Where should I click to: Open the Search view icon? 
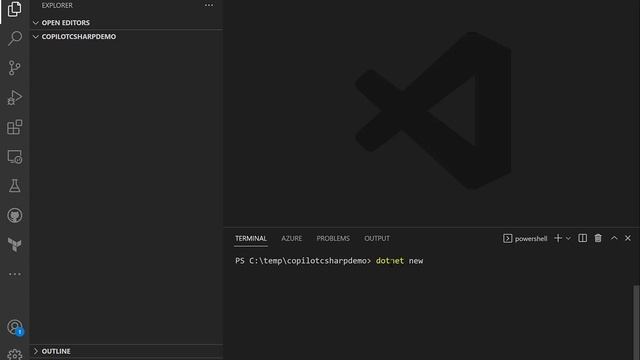[15, 38]
